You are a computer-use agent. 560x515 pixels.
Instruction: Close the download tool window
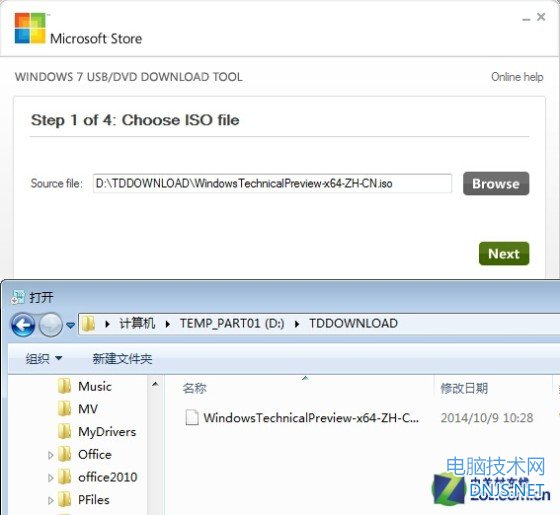click(541, 17)
